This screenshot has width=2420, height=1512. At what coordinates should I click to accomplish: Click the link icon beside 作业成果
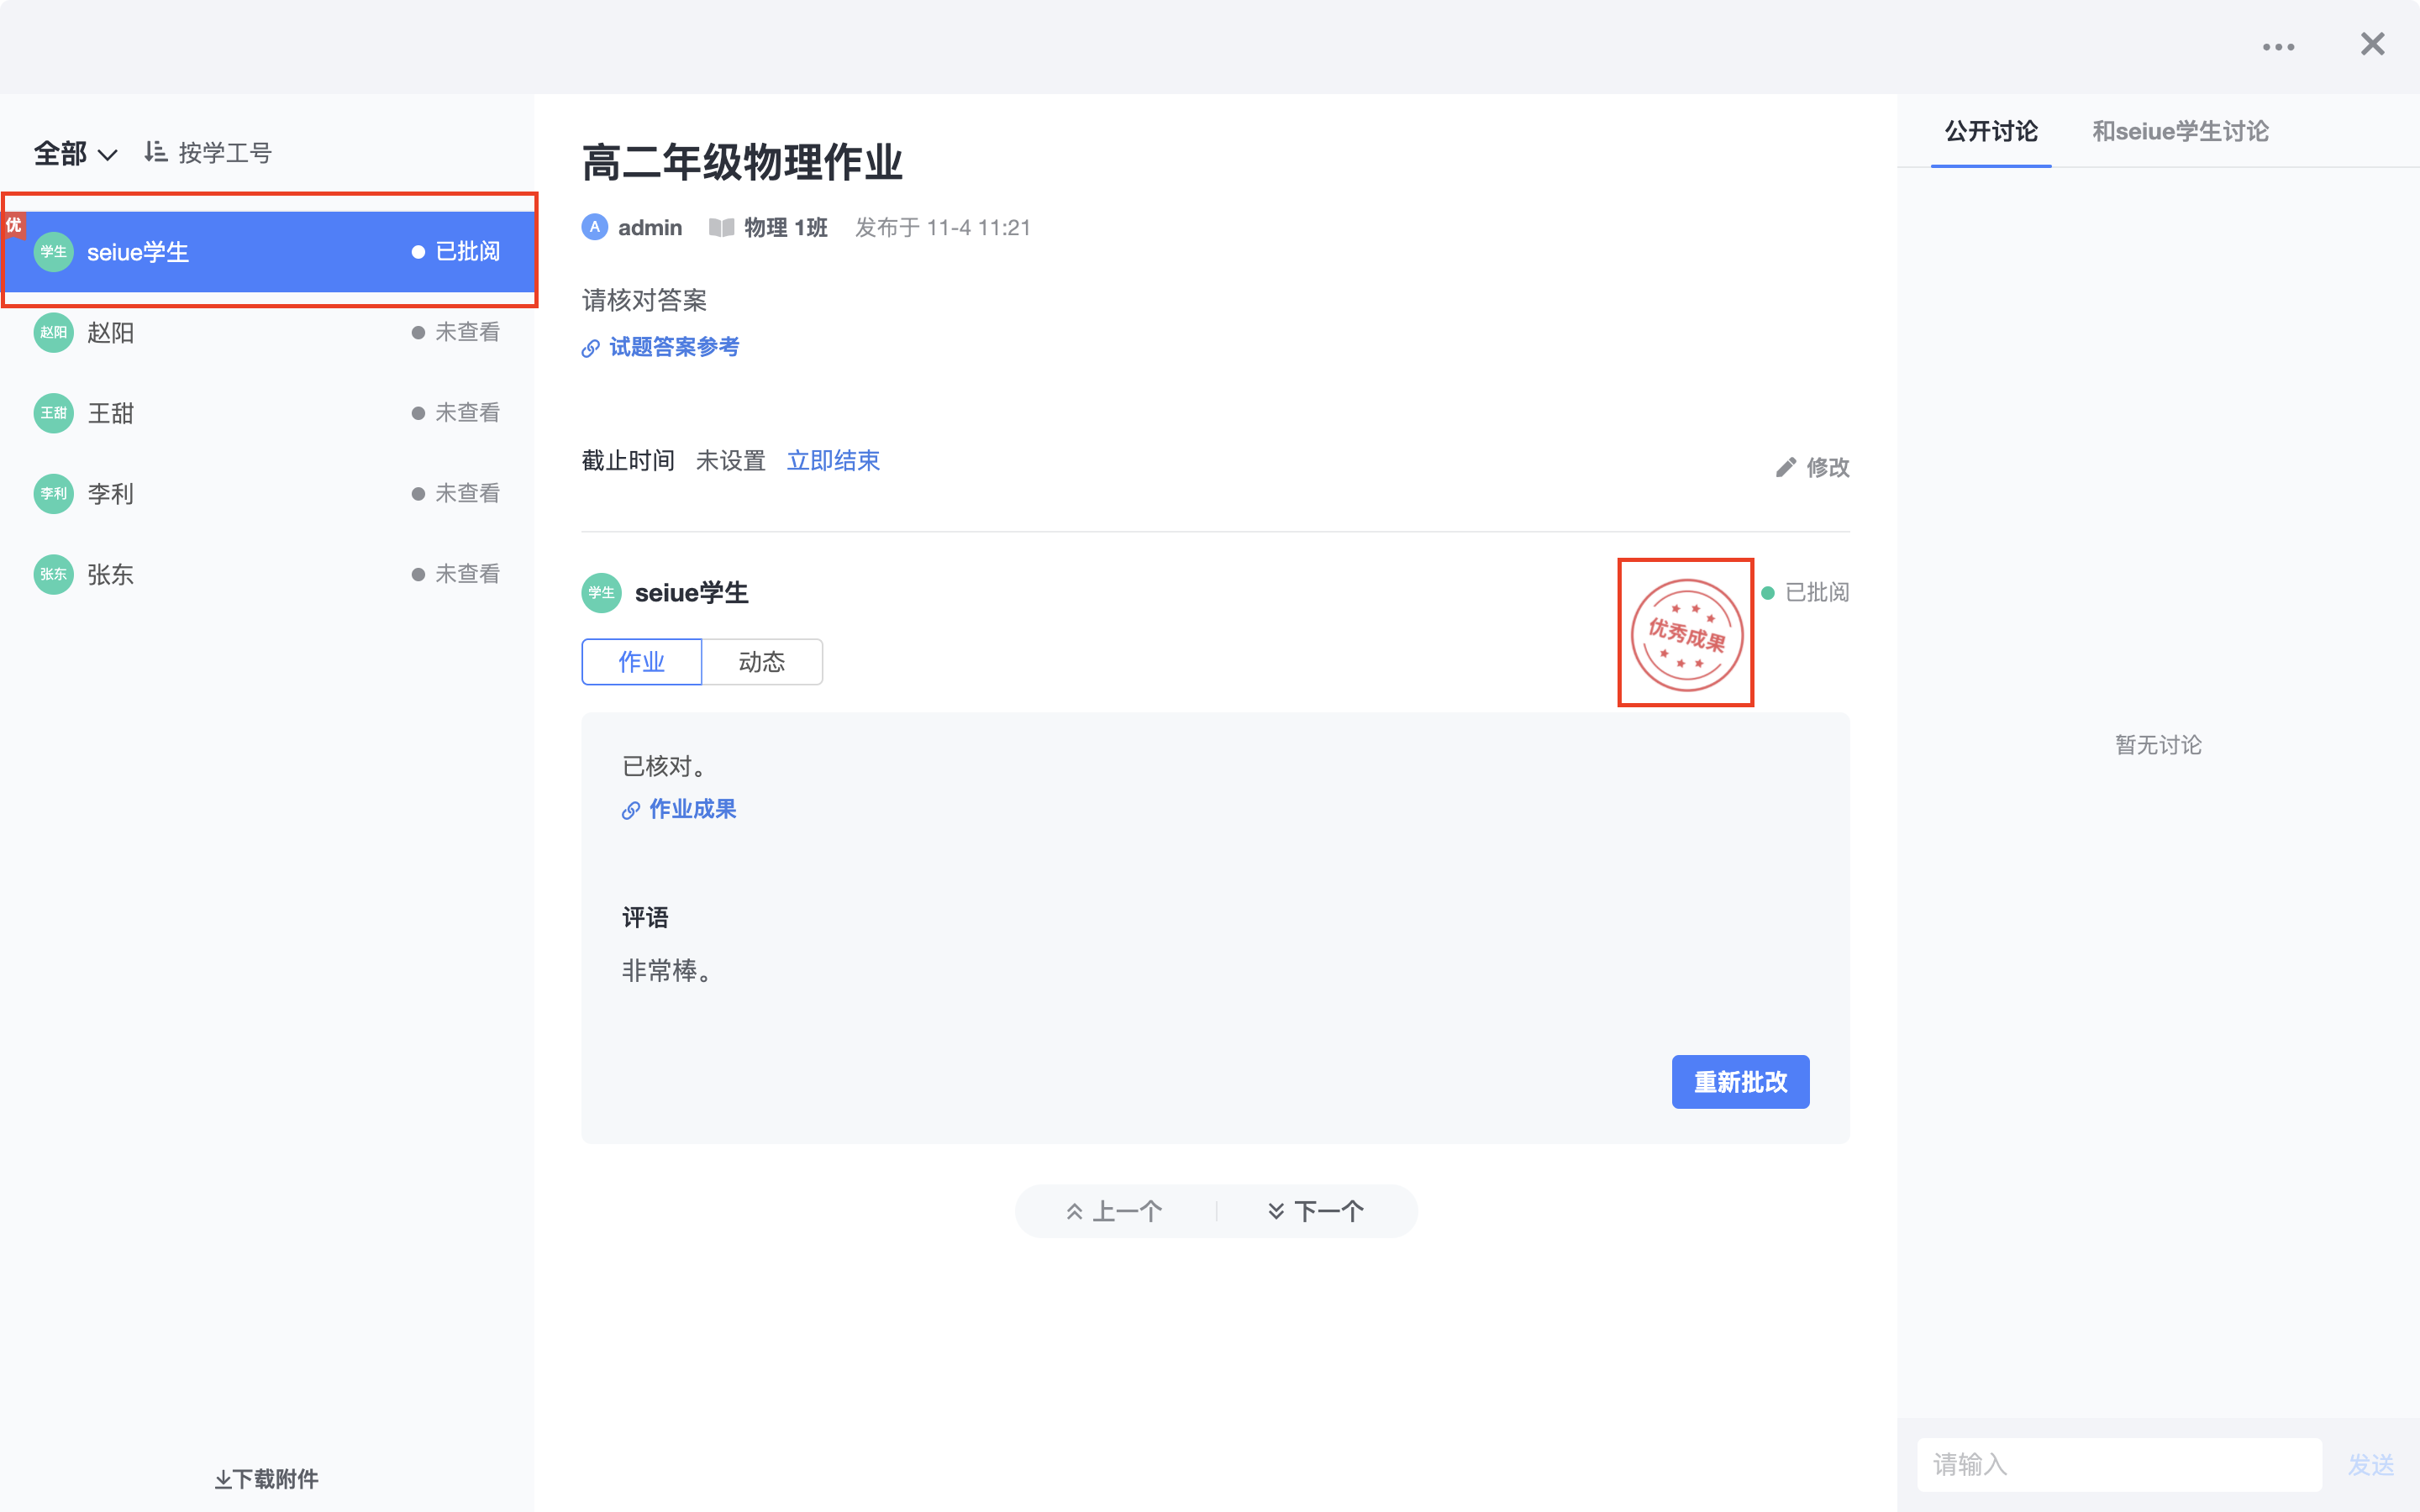(631, 810)
